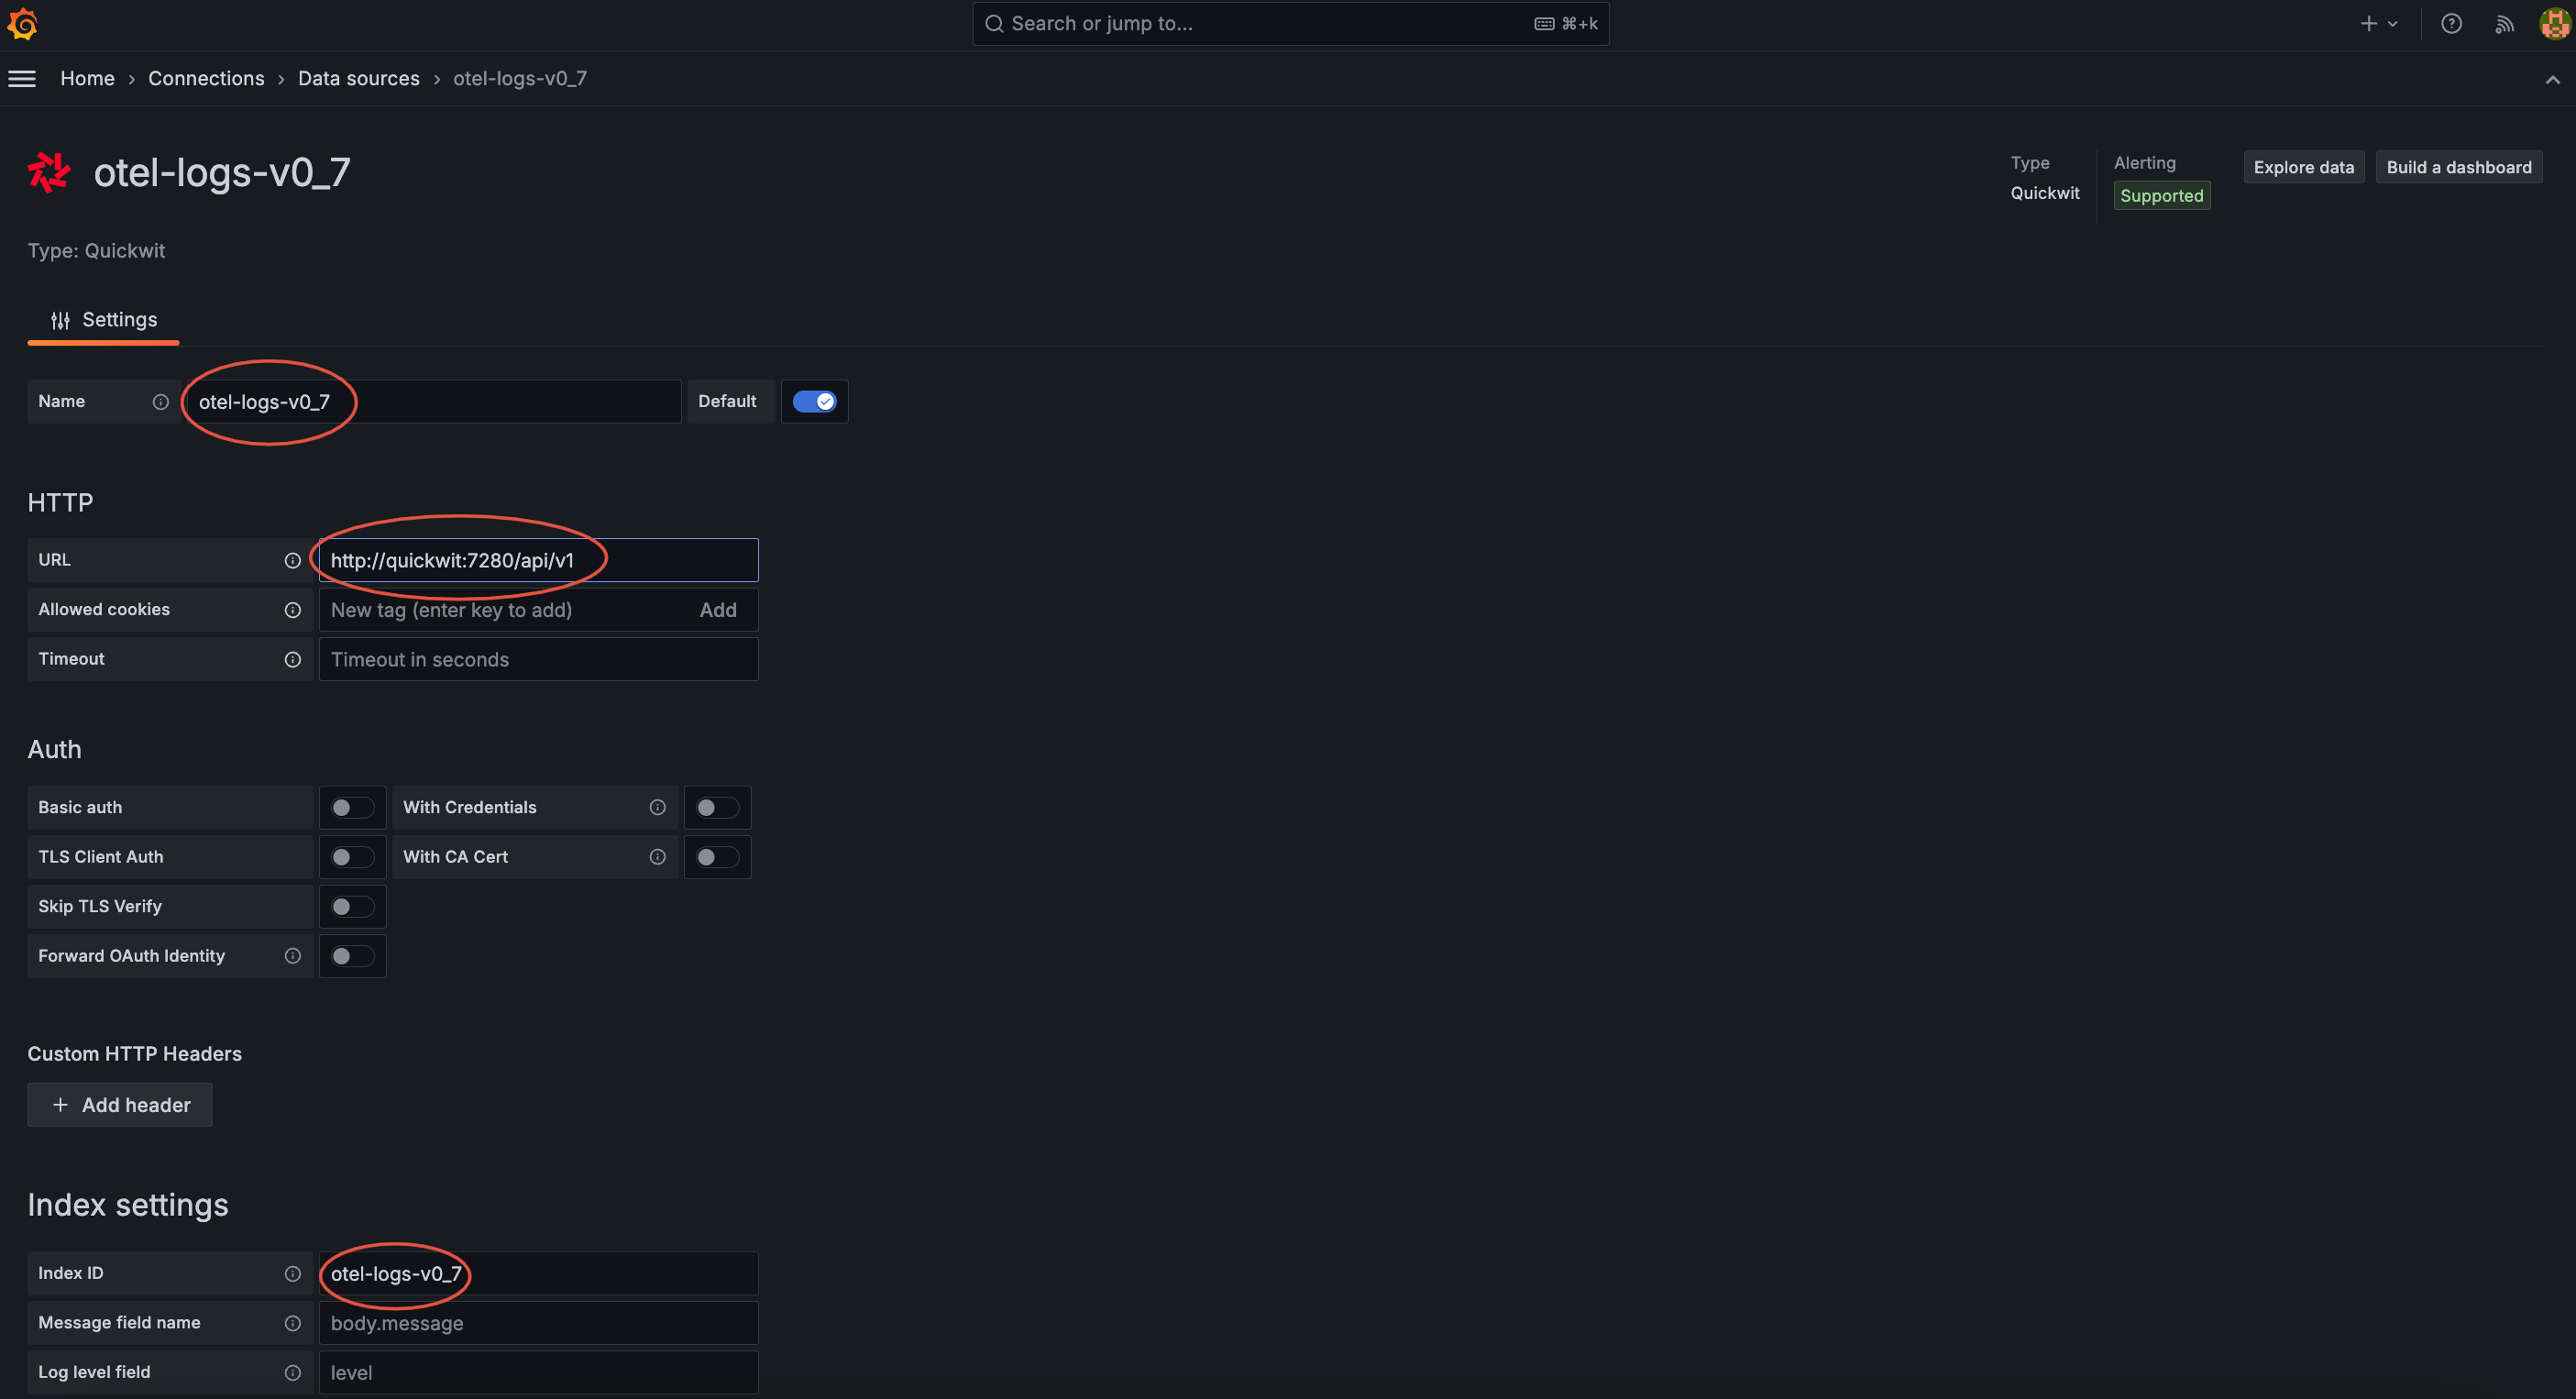Click the Message field name info icon
This screenshot has width=2576, height=1399.
click(292, 1323)
